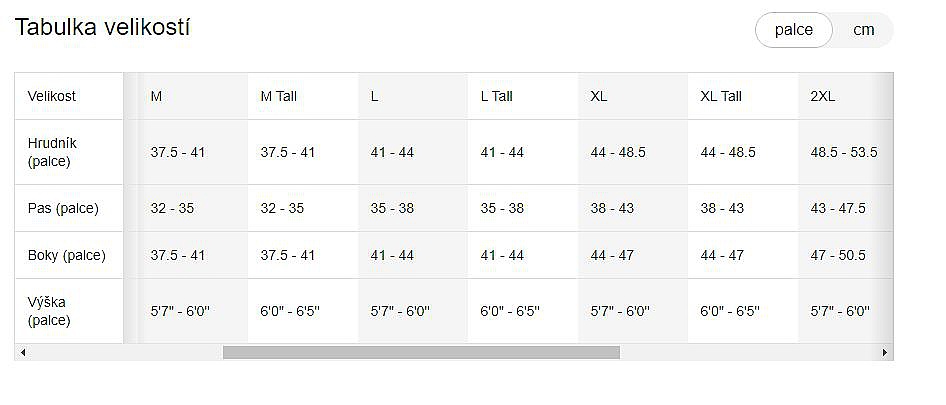Image resolution: width=946 pixels, height=405 pixels.
Task: Click the Tabulka velikostí heading
Action: pyautogui.click(x=102, y=27)
